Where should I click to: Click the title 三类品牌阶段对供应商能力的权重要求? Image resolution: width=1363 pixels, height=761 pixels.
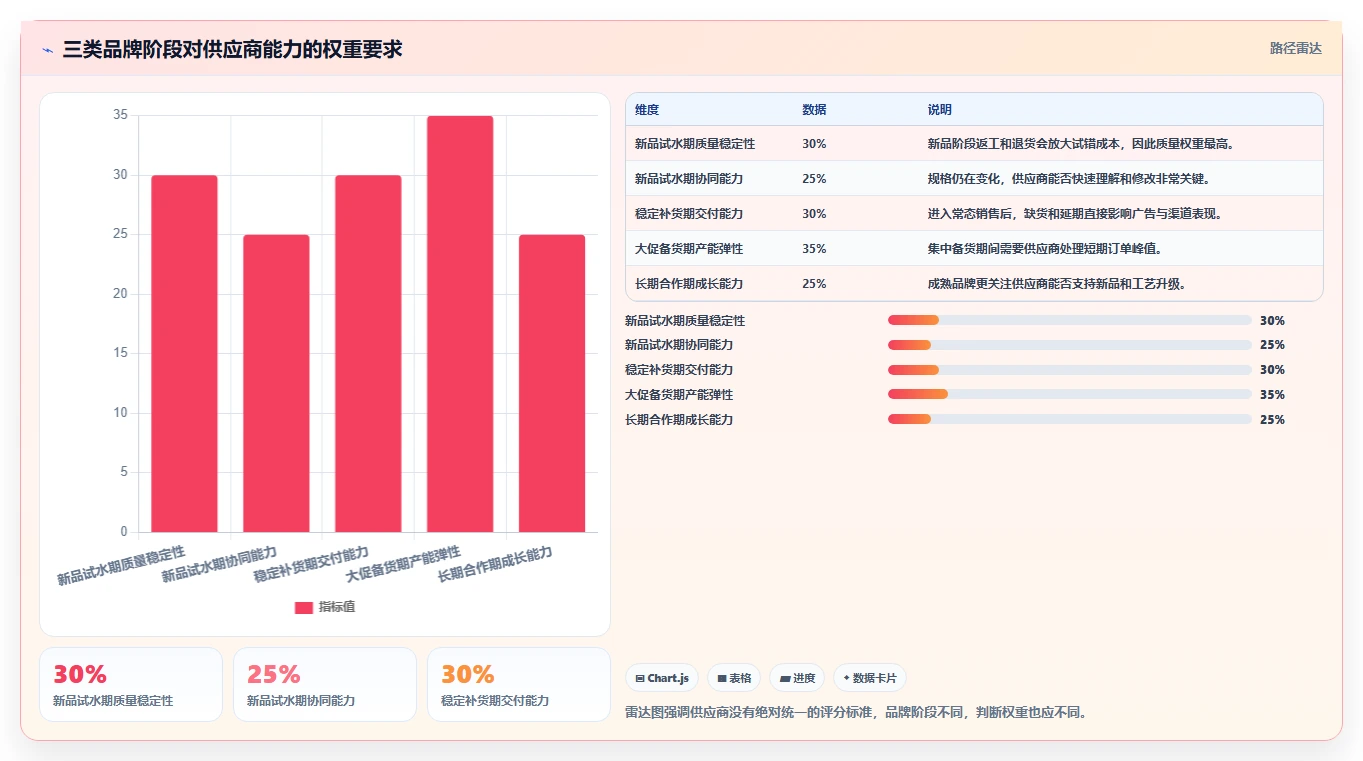point(232,49)
